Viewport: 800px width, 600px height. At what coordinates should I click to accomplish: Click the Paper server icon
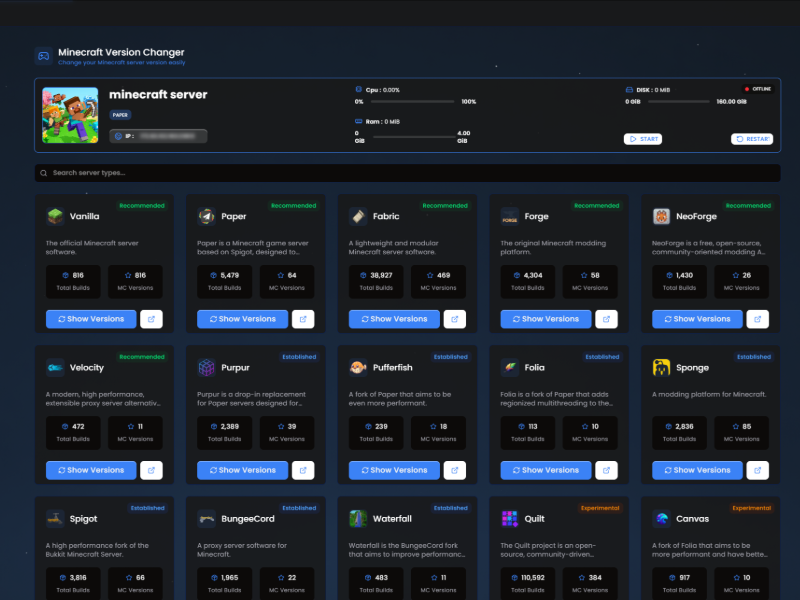(207, 216)
